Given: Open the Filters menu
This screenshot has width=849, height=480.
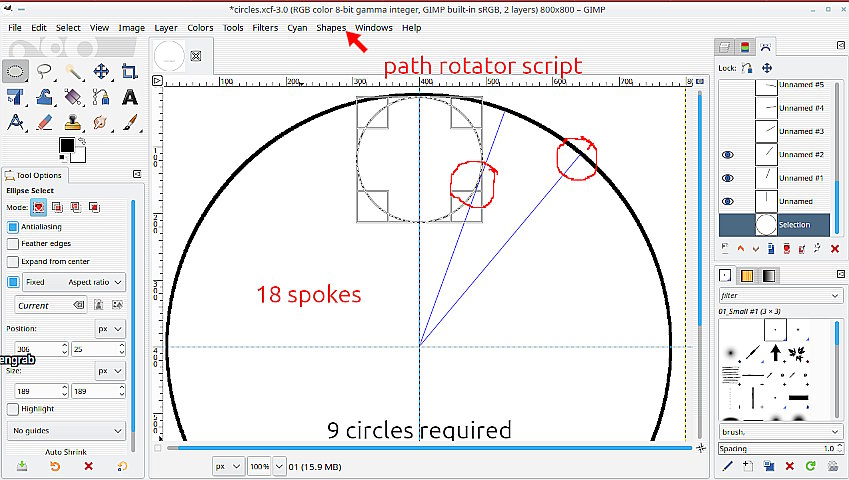Looking at the screenshot, I should point(265,28).
